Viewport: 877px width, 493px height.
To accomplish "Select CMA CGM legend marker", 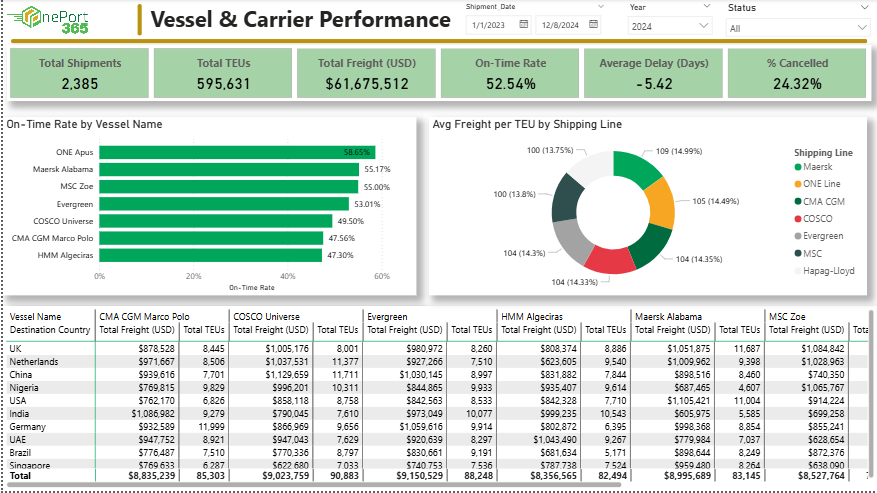I will pos(798,201).
